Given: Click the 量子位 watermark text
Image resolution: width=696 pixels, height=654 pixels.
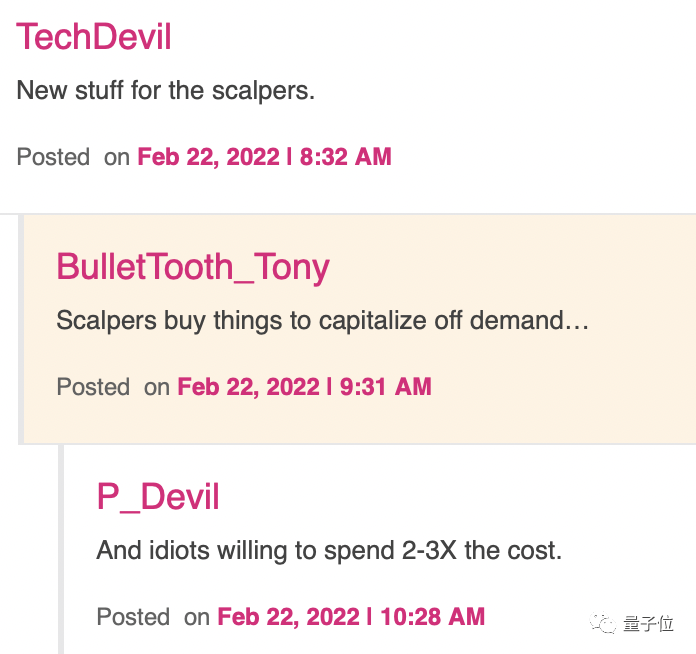Looking at the screenshot, I should coord(651,625).
